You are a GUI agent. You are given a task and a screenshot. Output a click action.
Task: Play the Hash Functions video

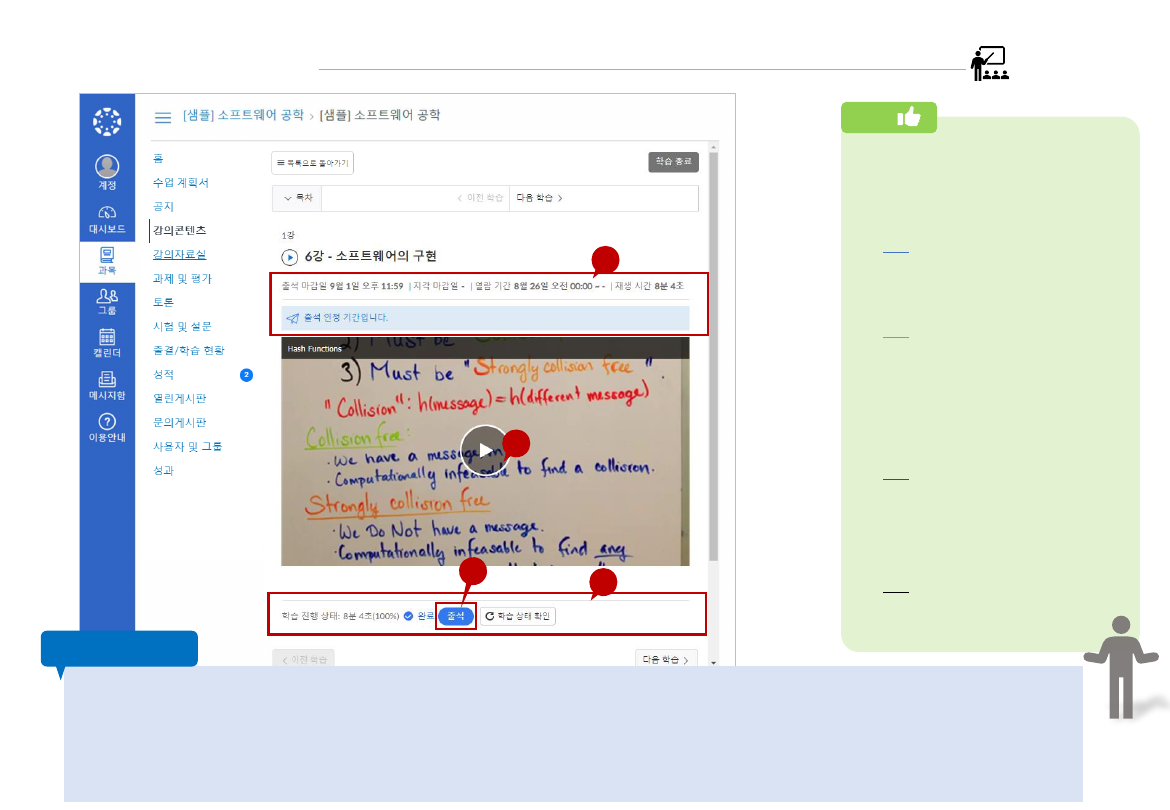484,450
